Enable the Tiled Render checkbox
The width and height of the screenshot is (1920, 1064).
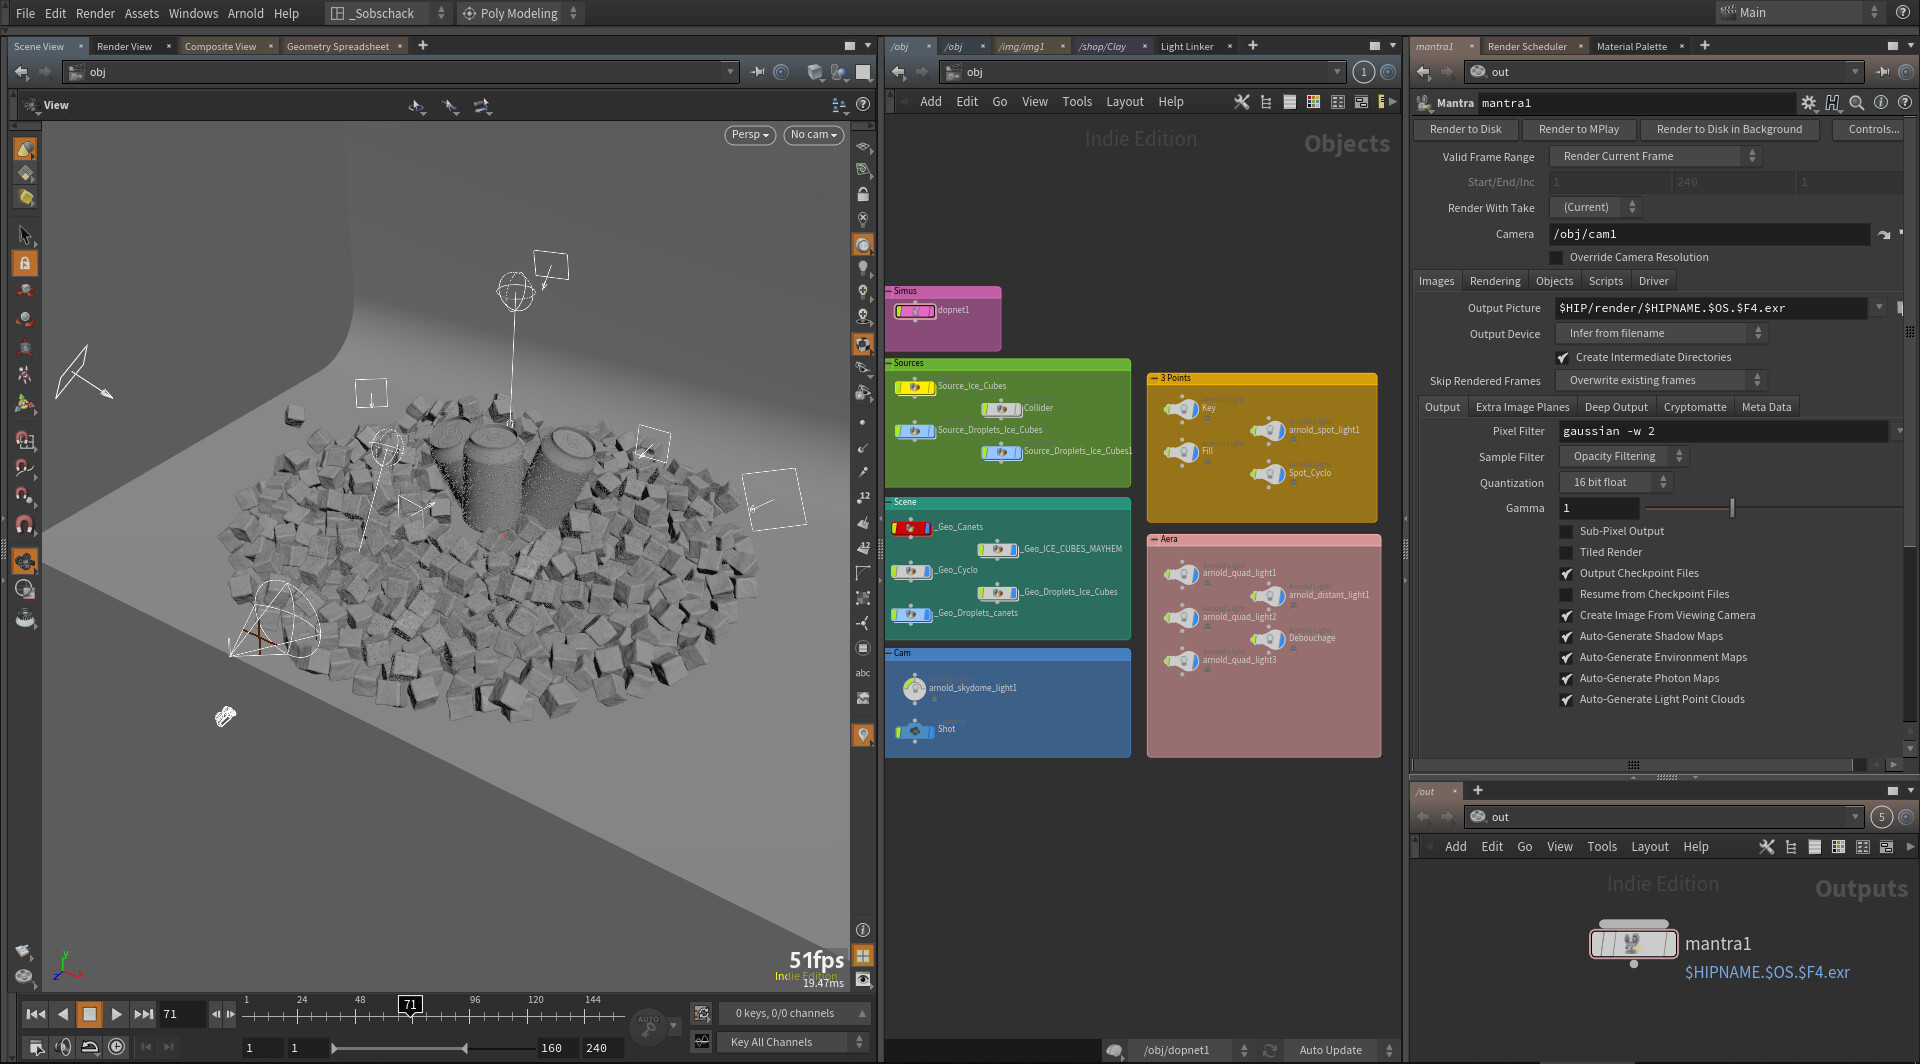pyautogui.click(x=1566, y=553)
